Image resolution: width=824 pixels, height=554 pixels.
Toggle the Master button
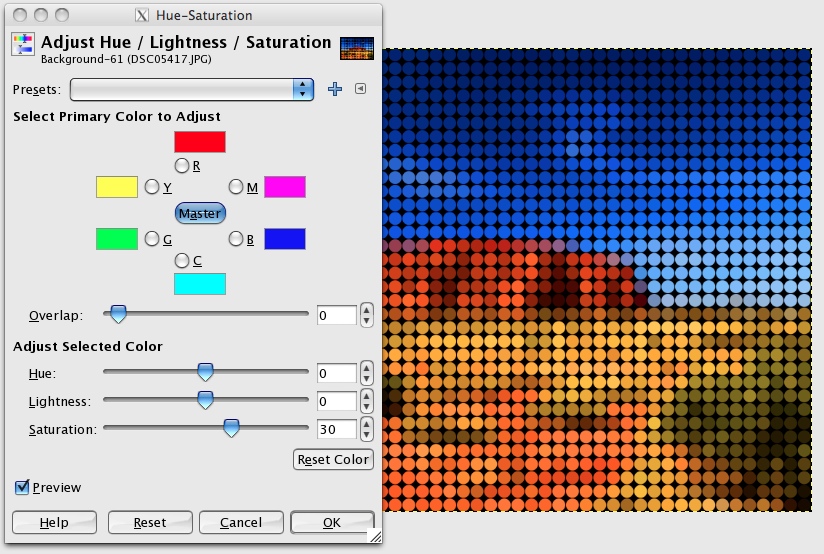tap(200, 213)
